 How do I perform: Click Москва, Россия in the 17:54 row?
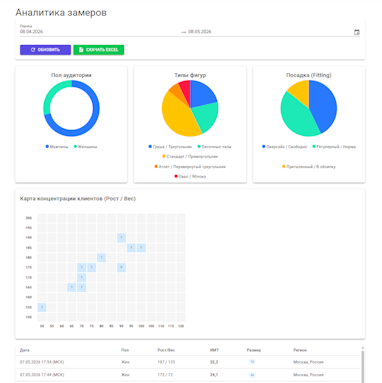[308, 362]
